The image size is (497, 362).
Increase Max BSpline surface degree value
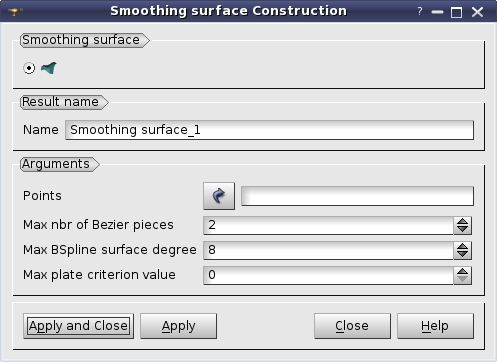[x=462, y=246]
